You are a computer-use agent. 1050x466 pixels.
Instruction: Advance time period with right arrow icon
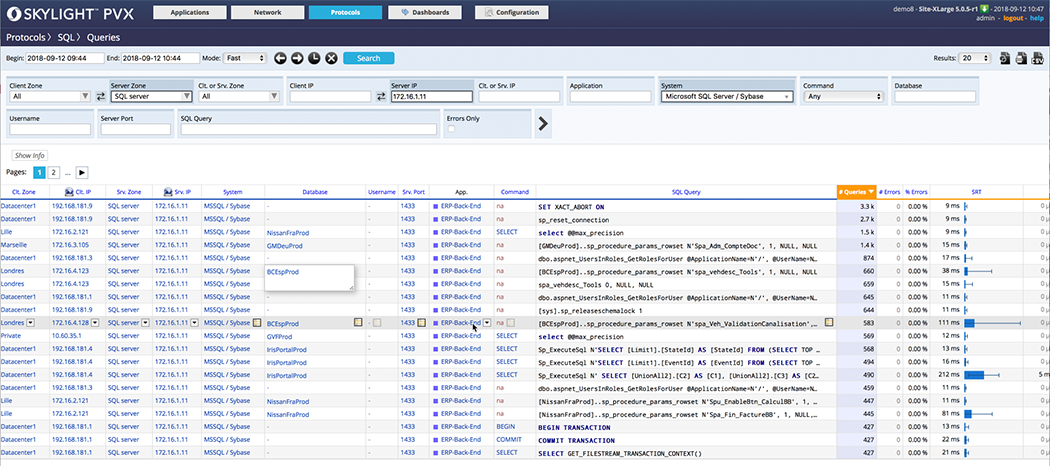tap(297, 58)
